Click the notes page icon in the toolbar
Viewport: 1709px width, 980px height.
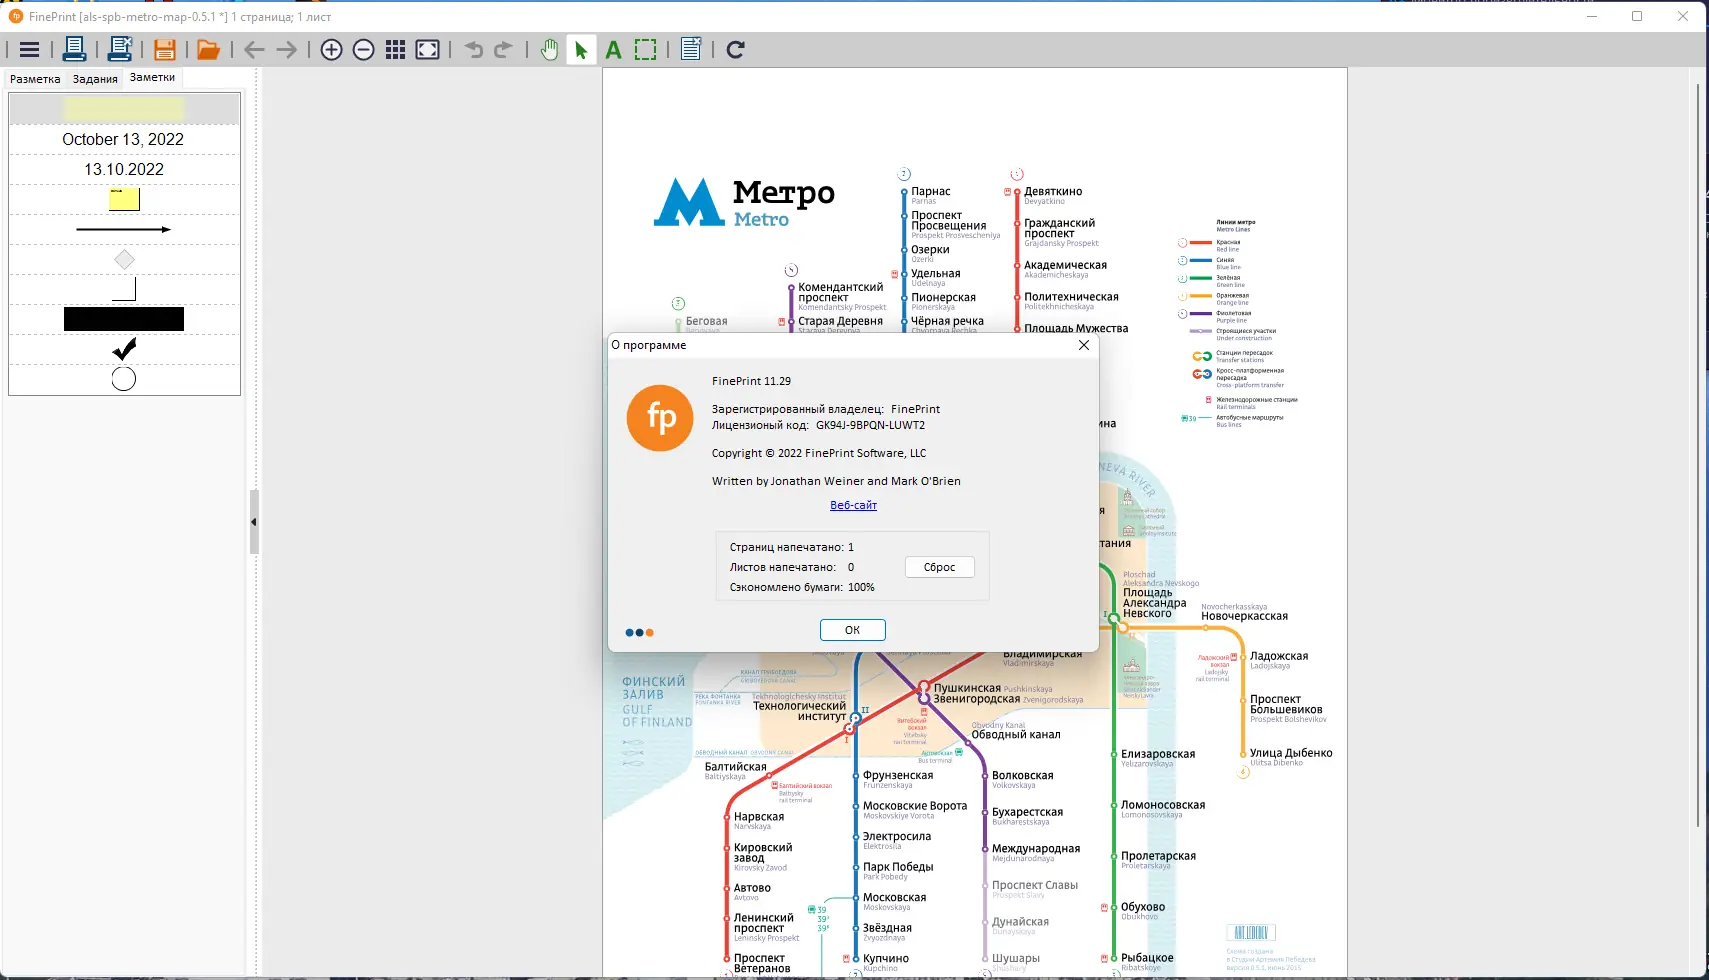[x=691, y=49]
